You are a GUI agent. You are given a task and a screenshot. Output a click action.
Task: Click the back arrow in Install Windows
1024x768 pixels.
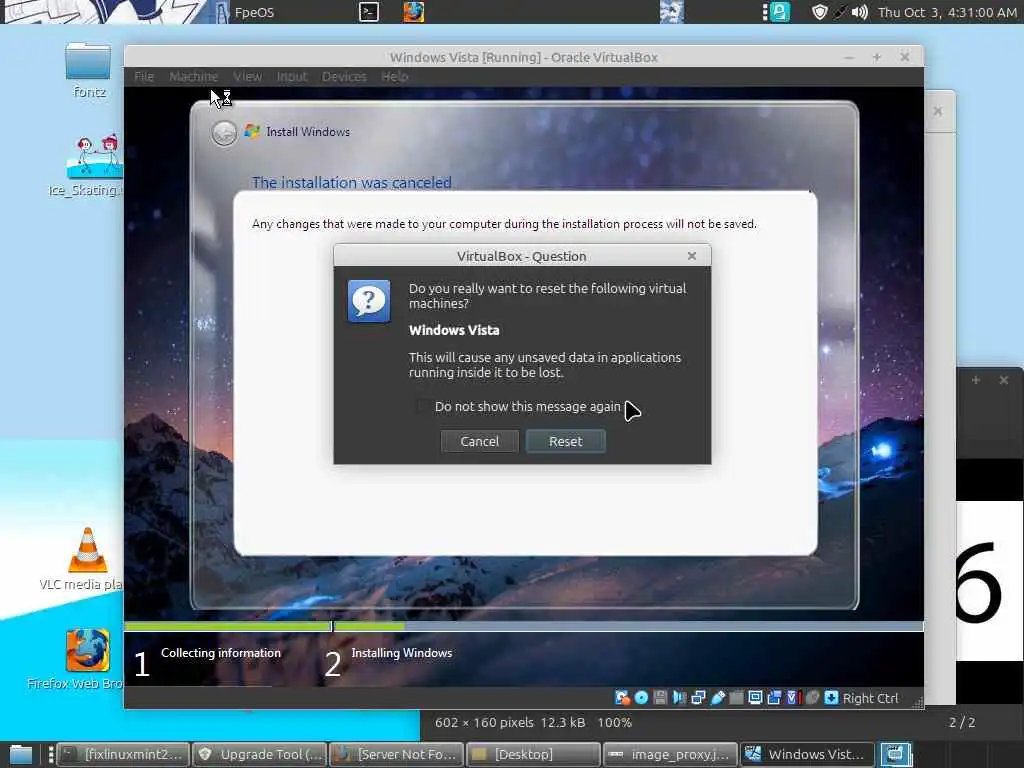click(224, 133)
